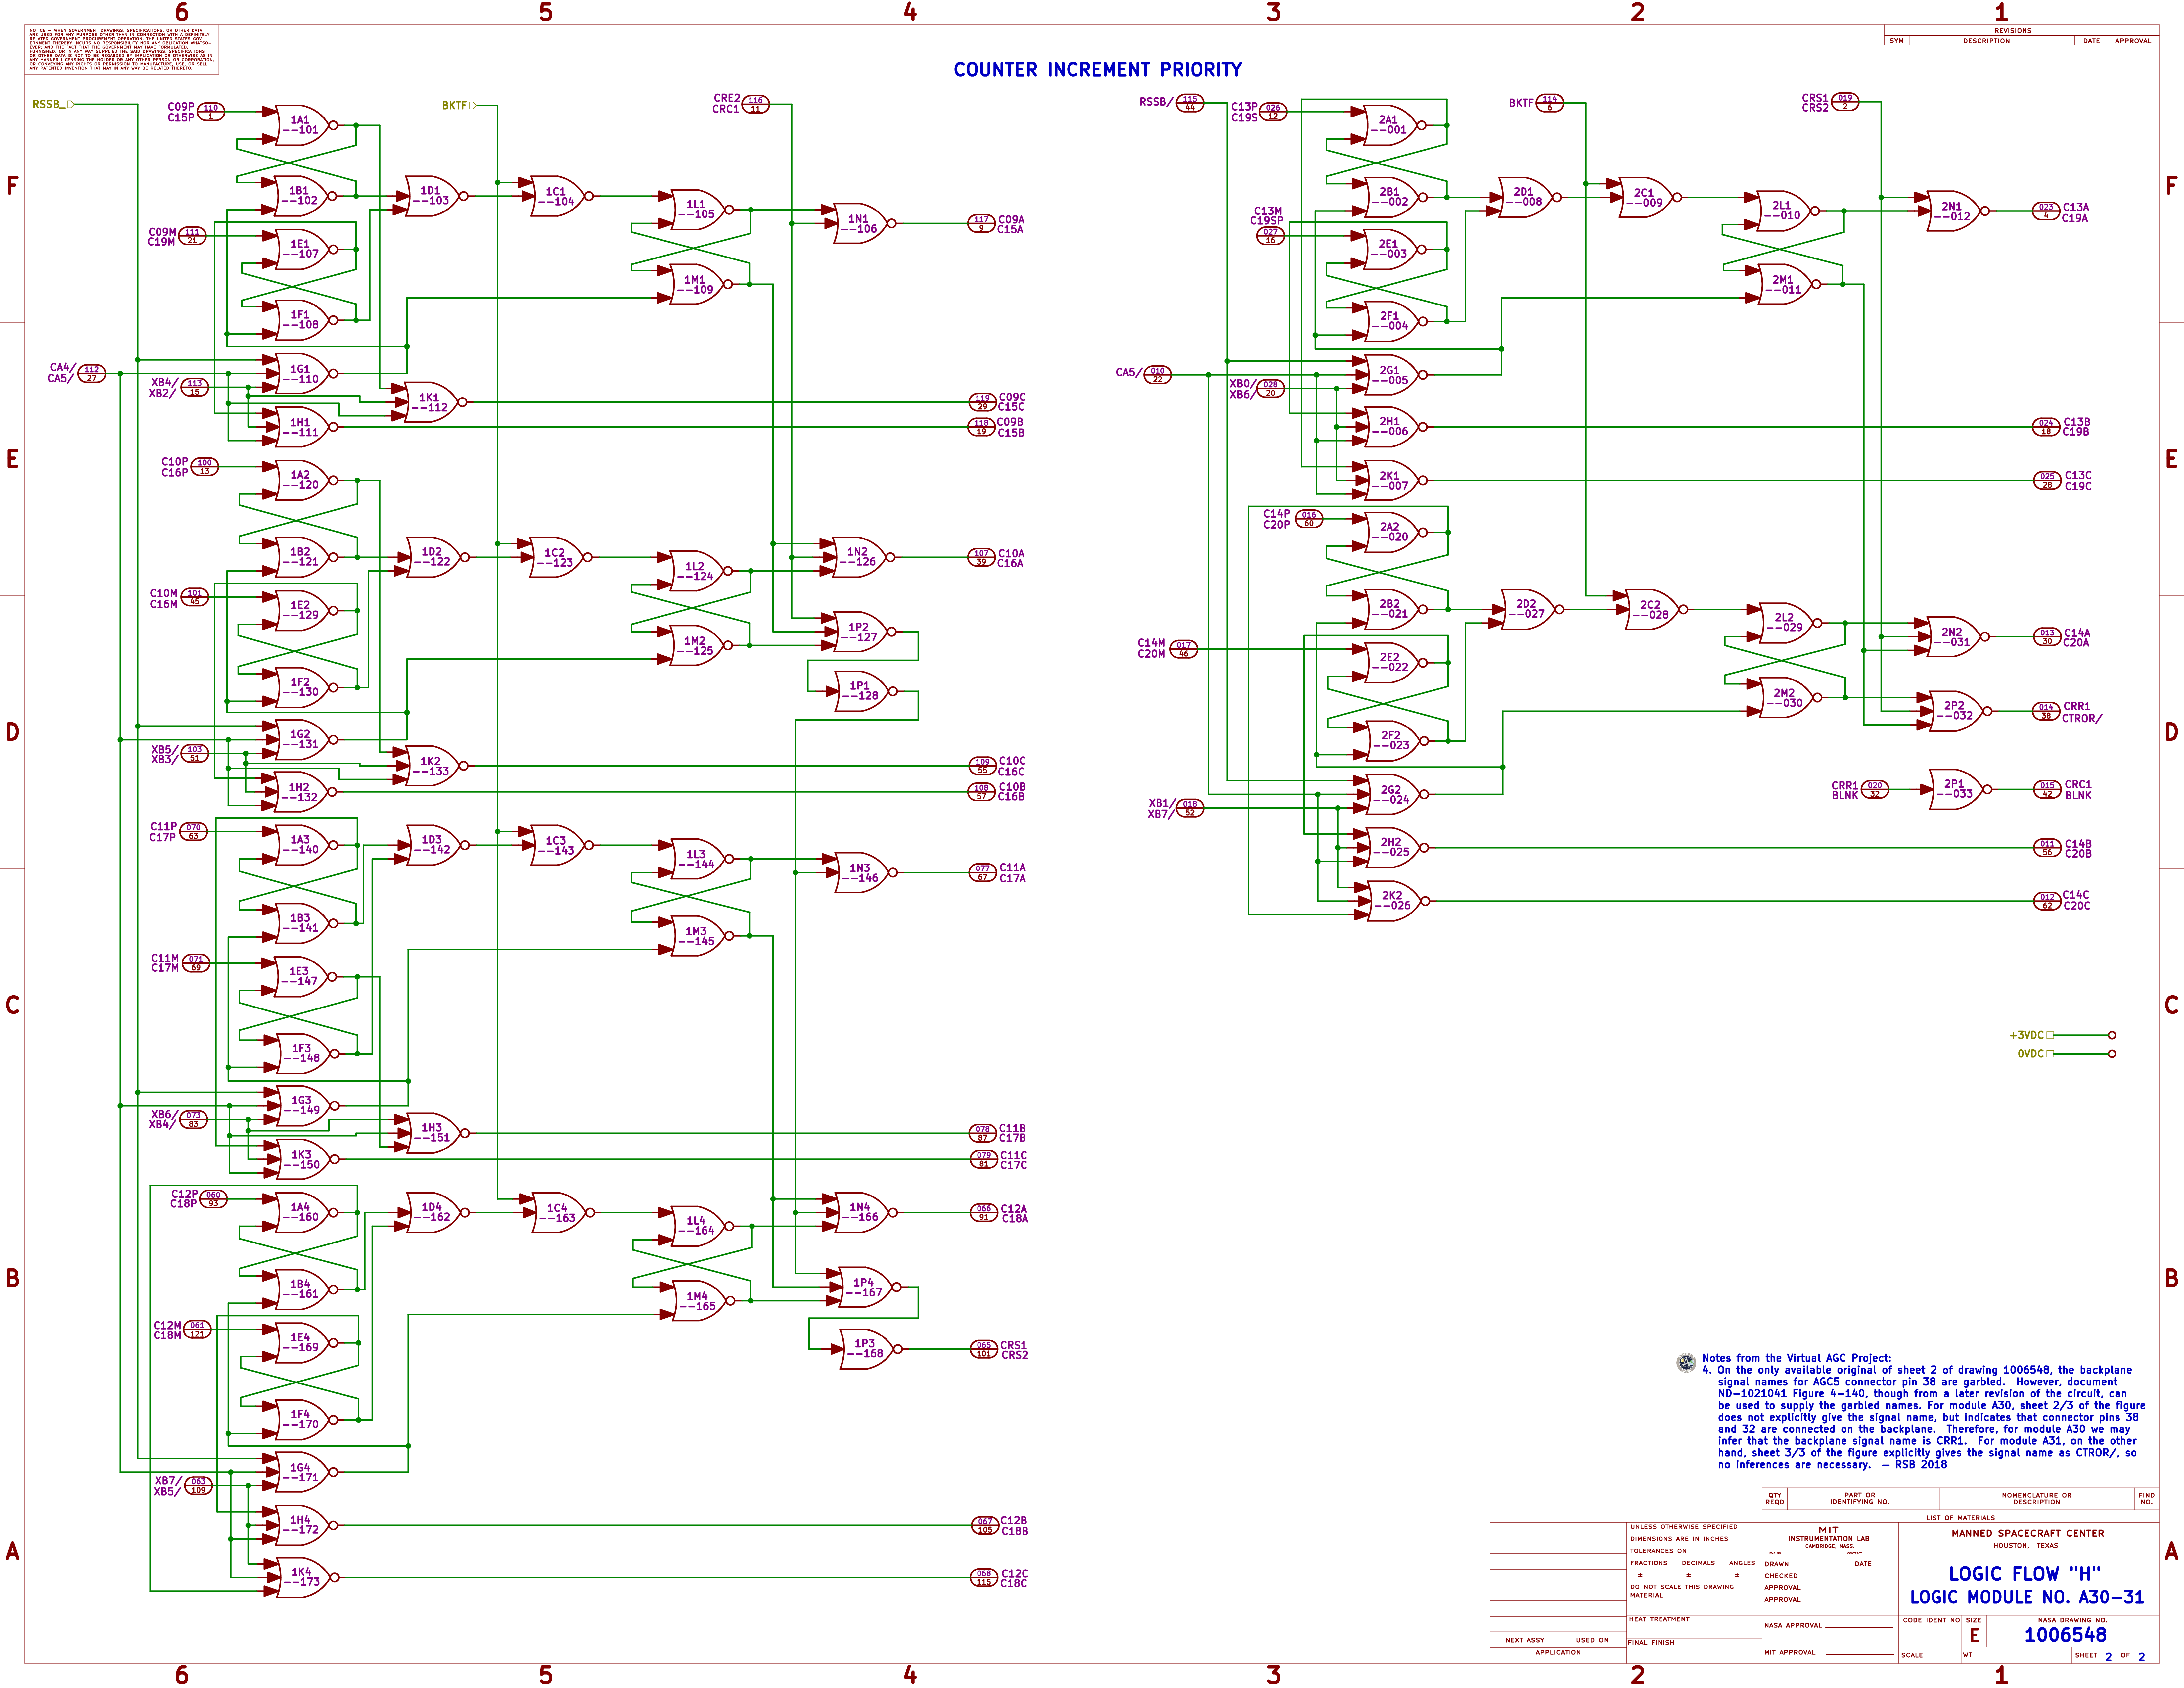Select the Notes from the Virtual AGC Project heading
Viewport: 2184px width, 1688px height.
(x=1797, y=1358)
